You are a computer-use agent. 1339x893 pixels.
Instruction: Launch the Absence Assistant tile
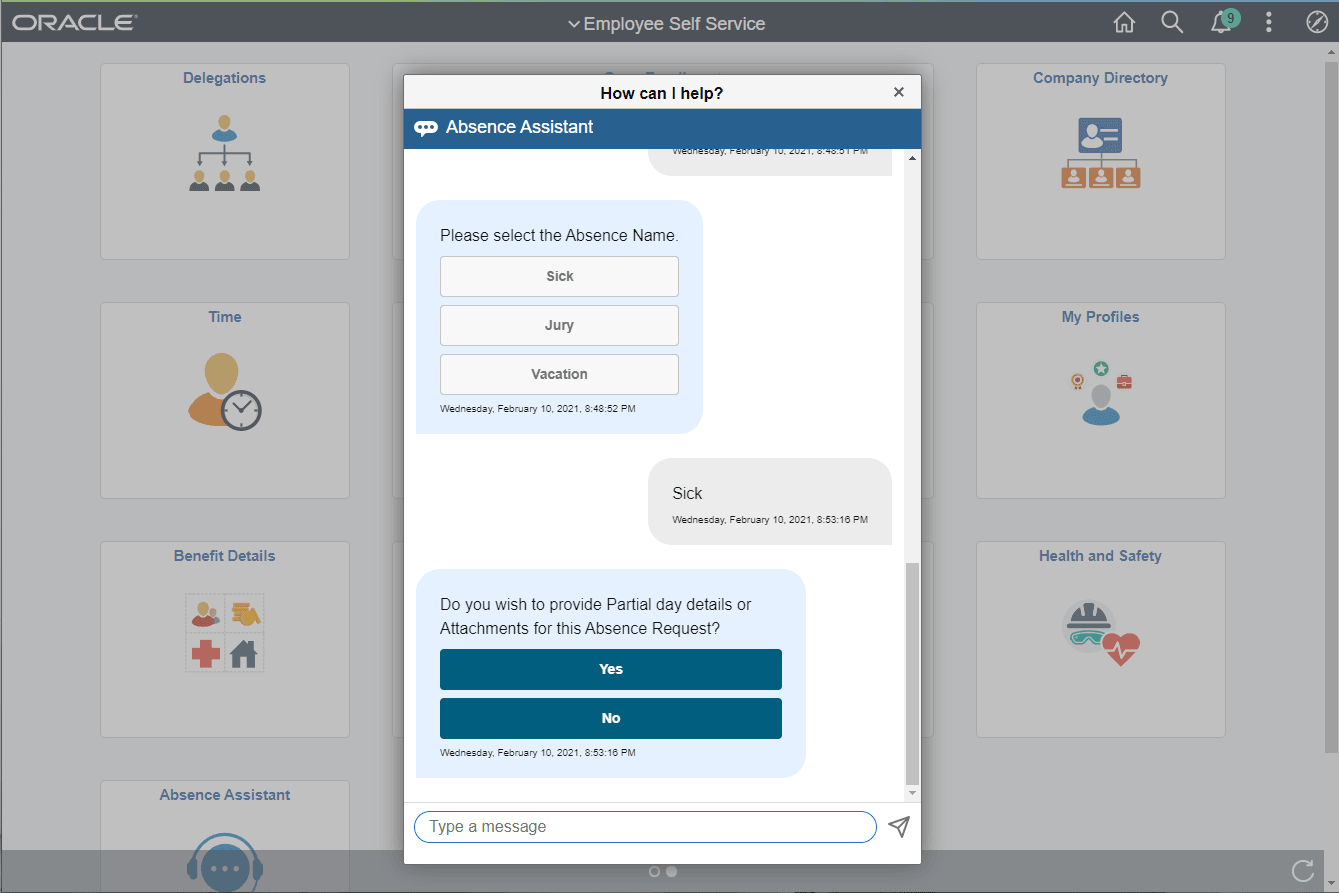[x=224, y=840]
